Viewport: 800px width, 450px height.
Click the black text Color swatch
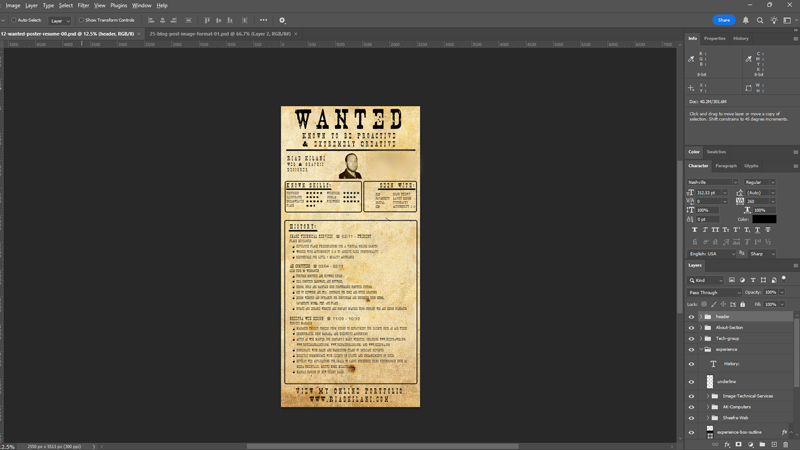pos(764,219)
